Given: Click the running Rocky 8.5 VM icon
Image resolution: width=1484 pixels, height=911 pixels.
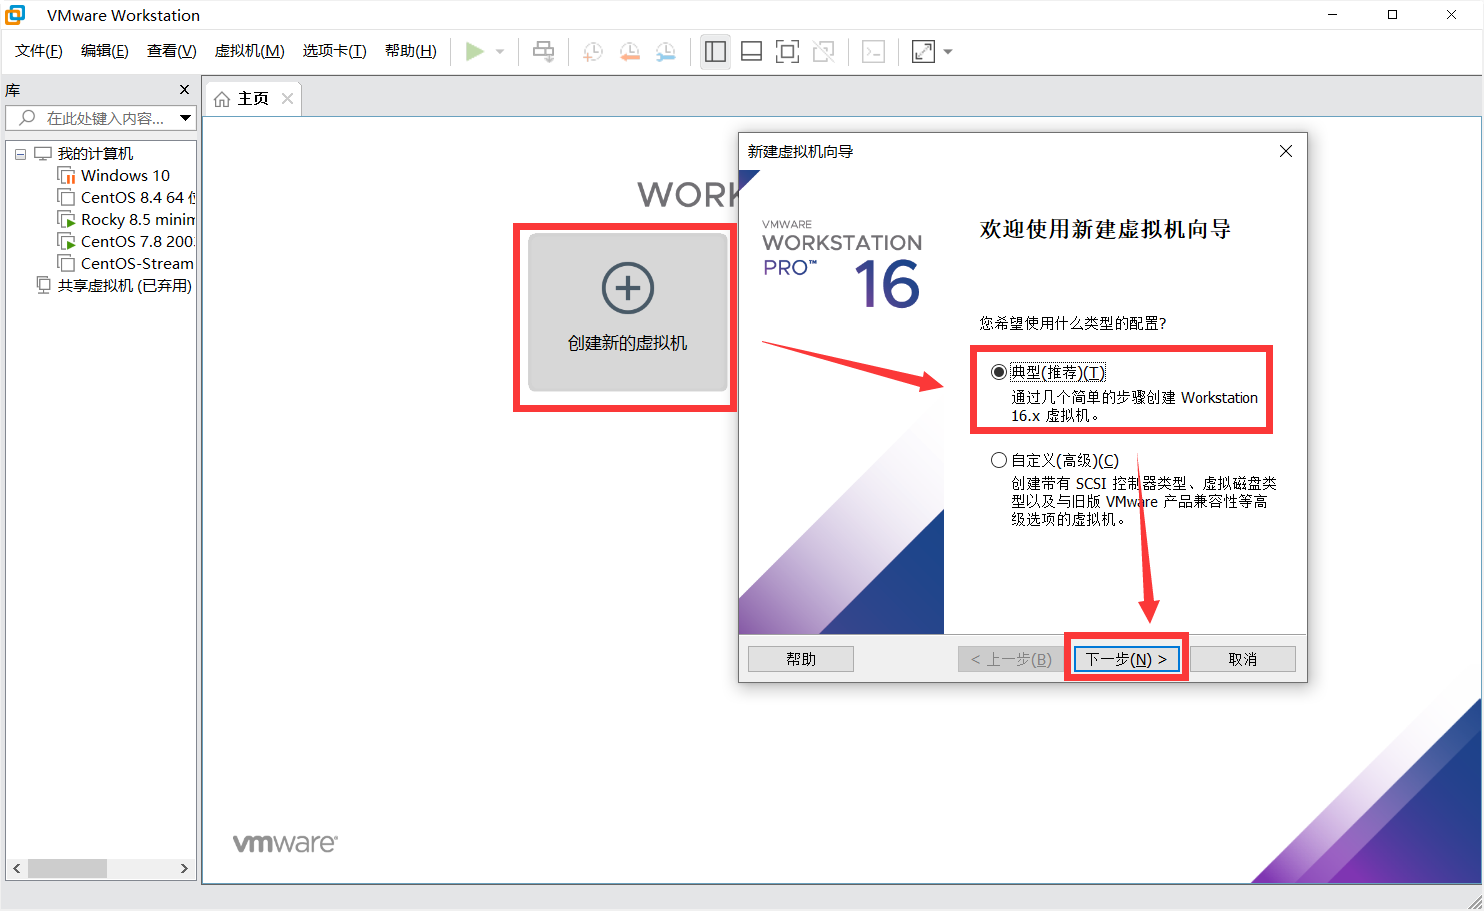Looking at the screenshot, I should pos(67,220).
